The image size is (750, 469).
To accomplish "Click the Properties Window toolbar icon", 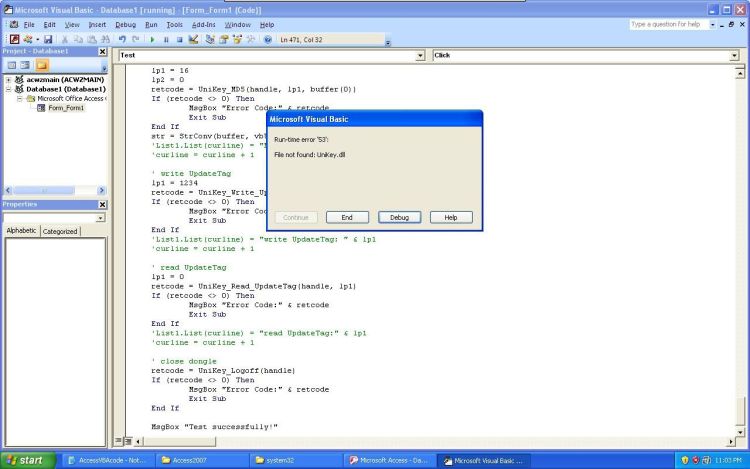I will tap(223, 39).
